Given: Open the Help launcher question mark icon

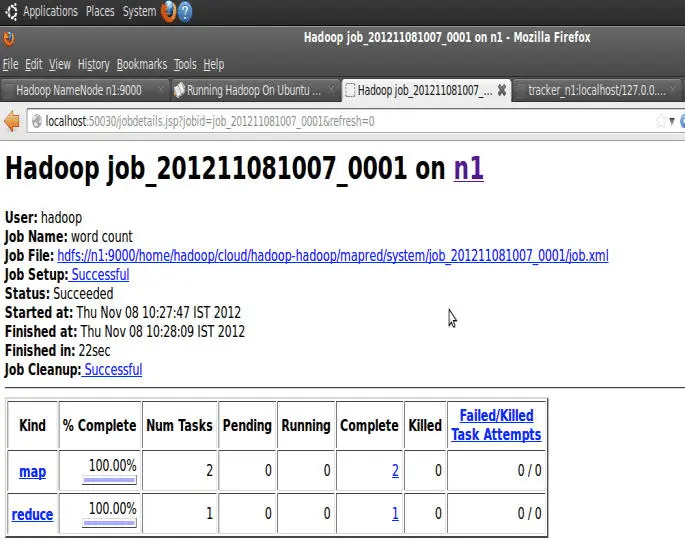Looking at the screenshot, I should coord(185,12).
